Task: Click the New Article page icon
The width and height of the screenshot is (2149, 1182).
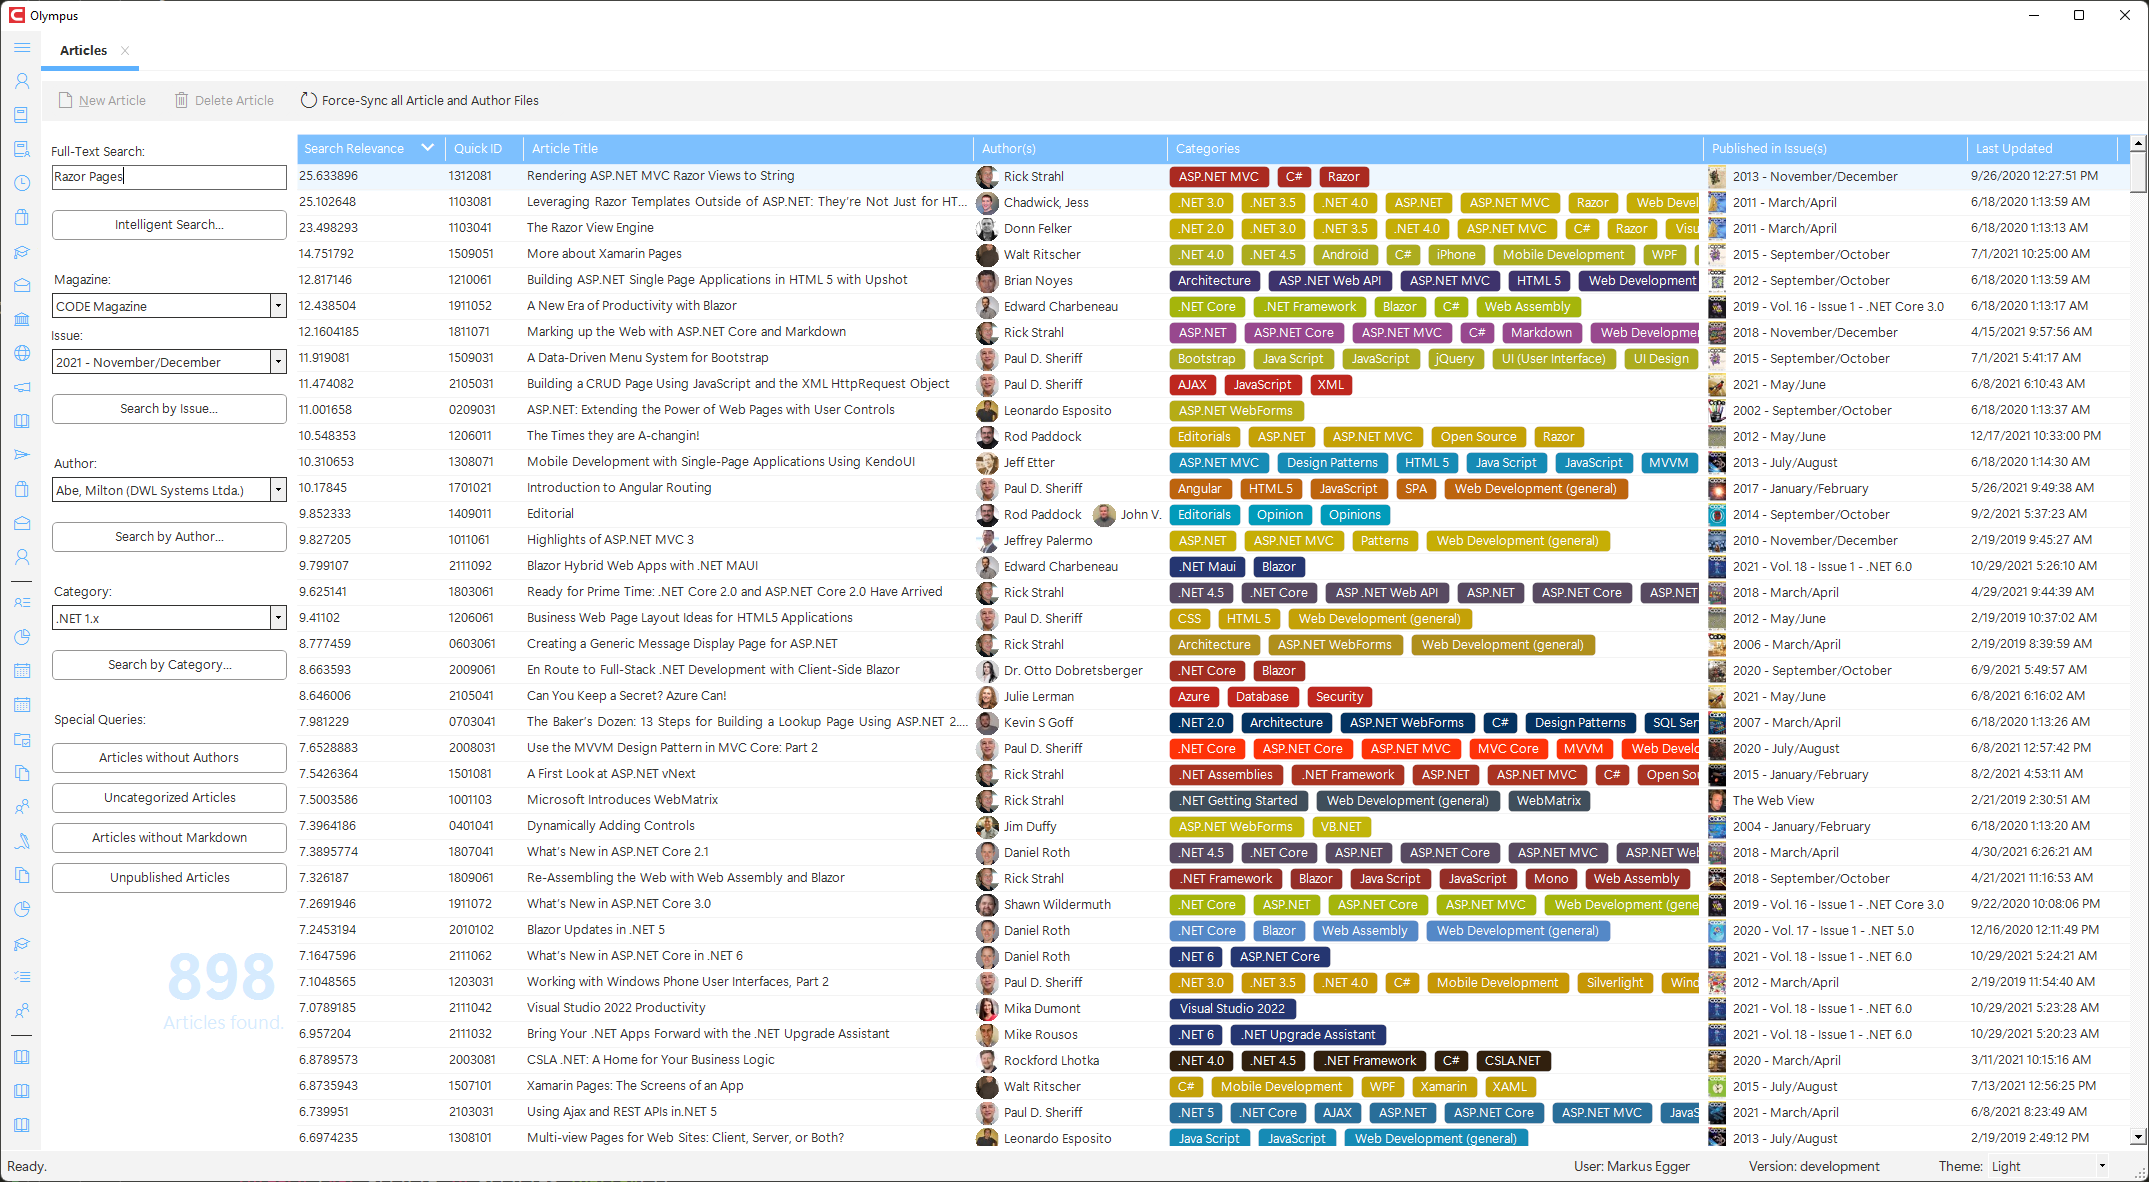Action: pos(65,100)
